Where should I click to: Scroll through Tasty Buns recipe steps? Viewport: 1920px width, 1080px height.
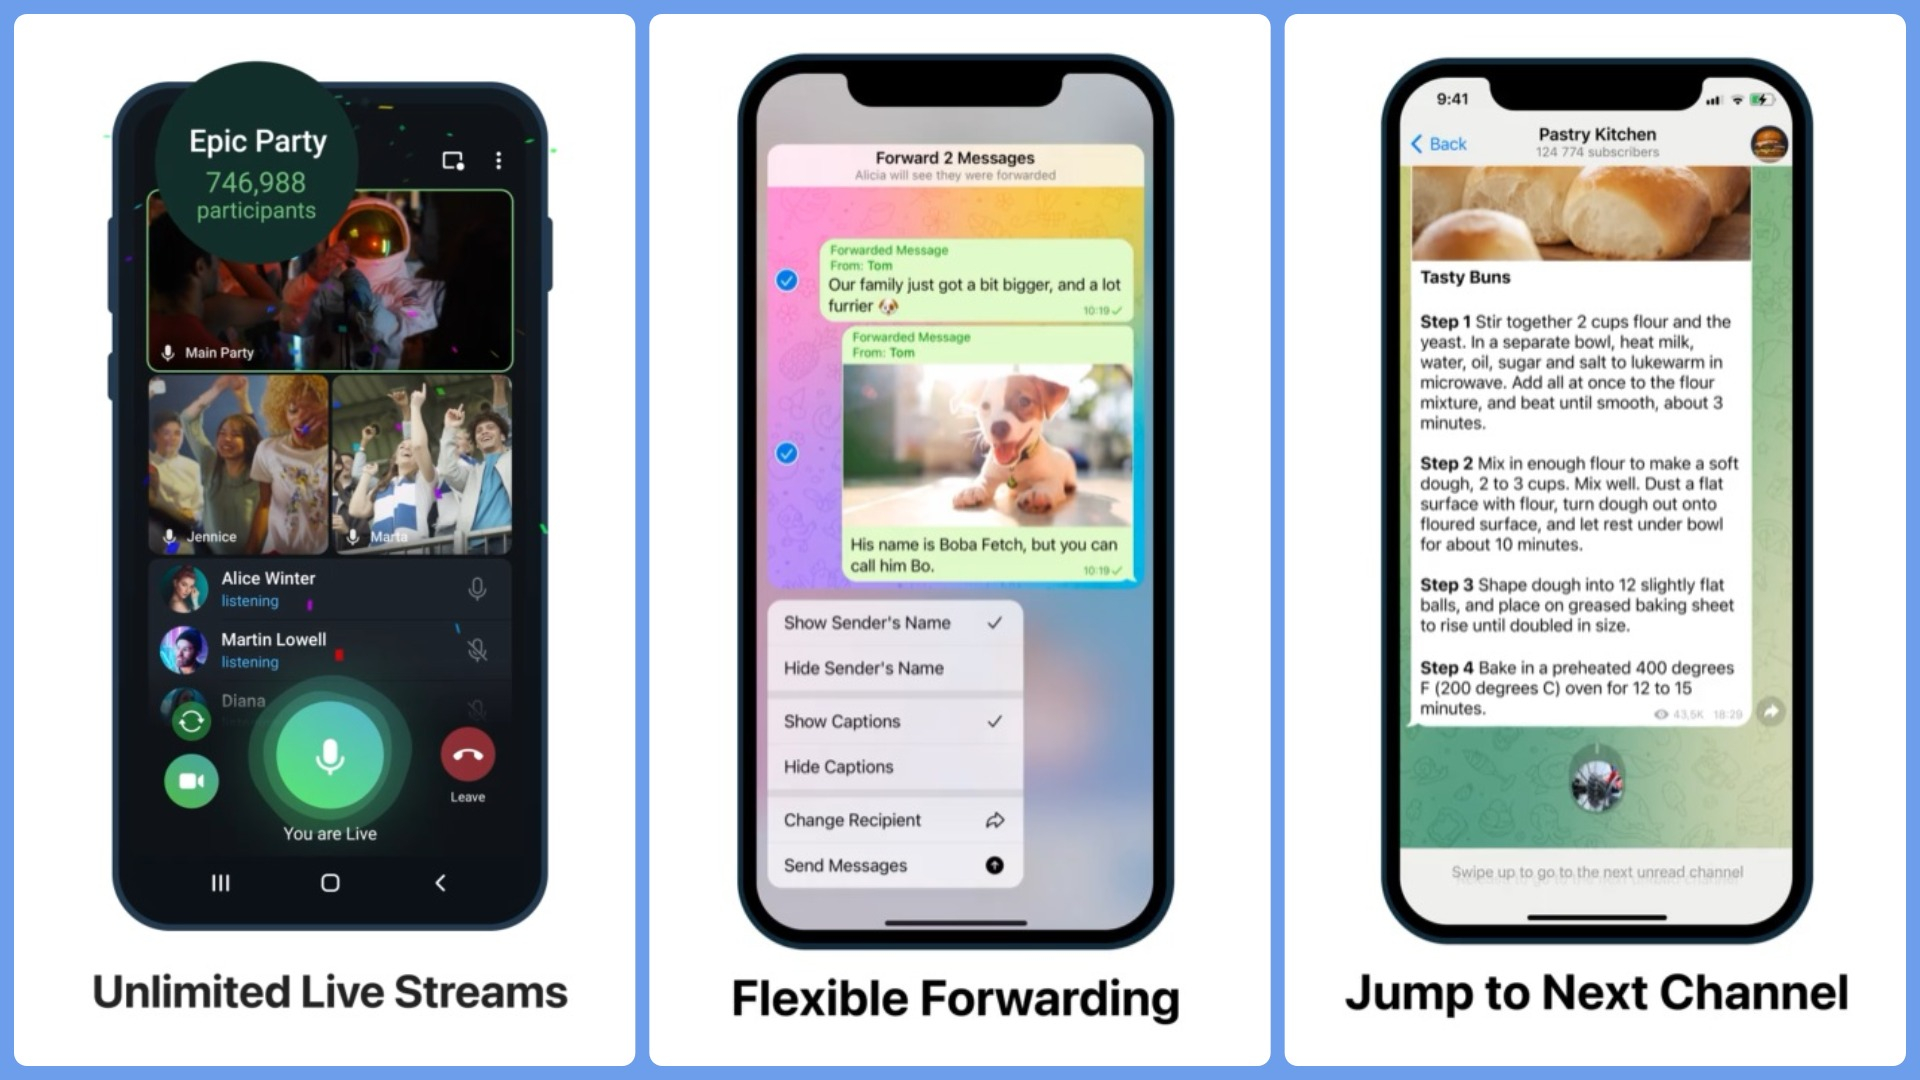click(x=1577, y=513)
